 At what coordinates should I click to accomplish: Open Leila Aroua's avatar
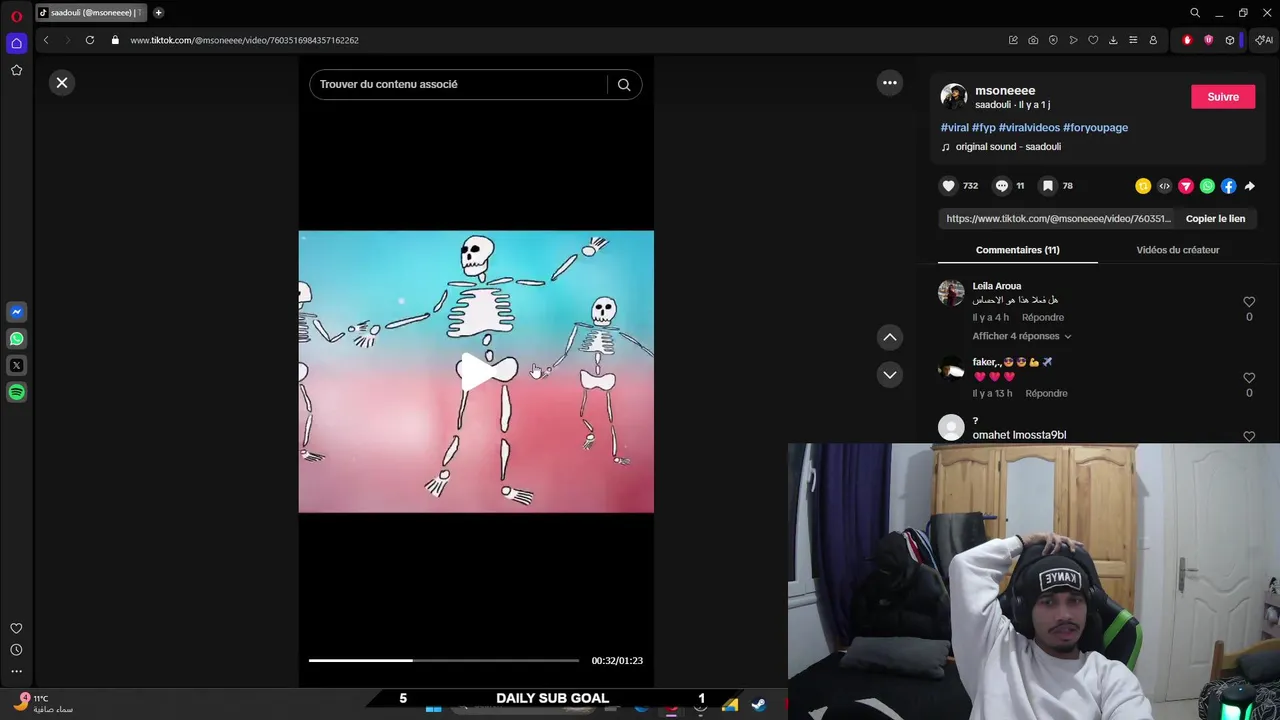click(x=951, y=292)
